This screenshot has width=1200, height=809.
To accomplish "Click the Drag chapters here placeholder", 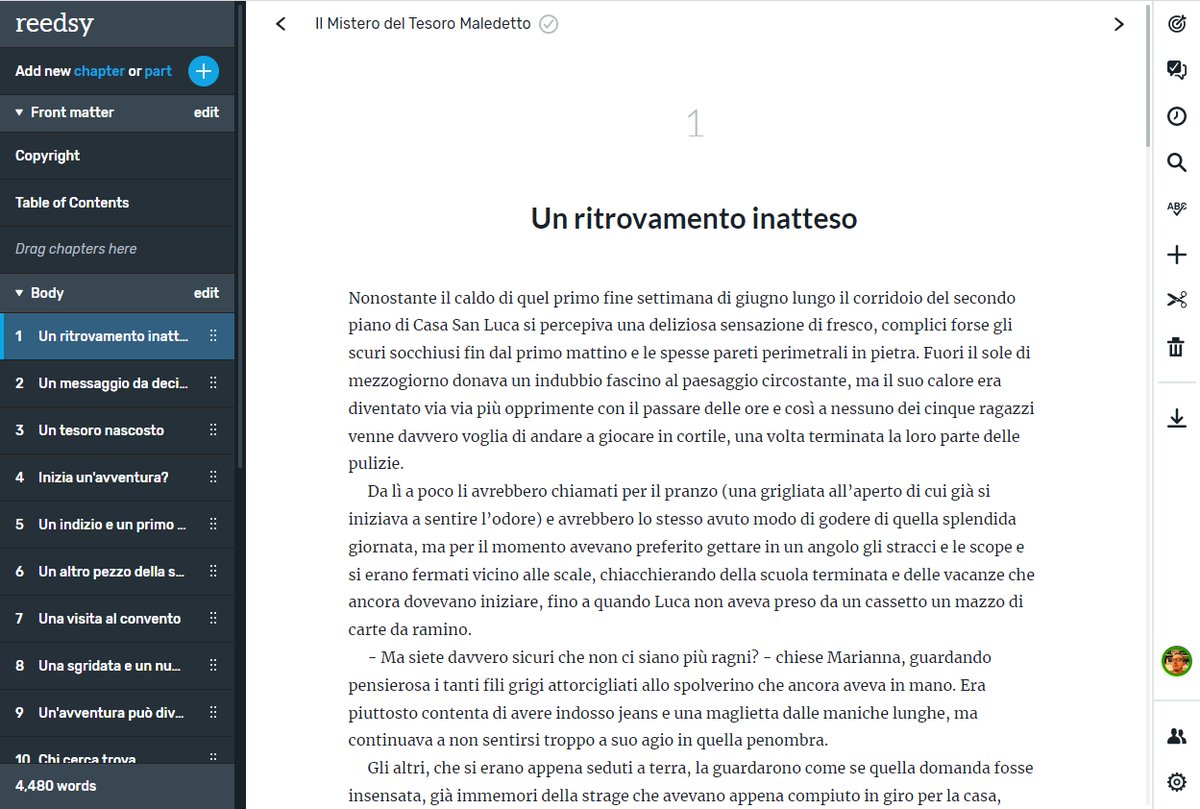I will click(76, 249).
